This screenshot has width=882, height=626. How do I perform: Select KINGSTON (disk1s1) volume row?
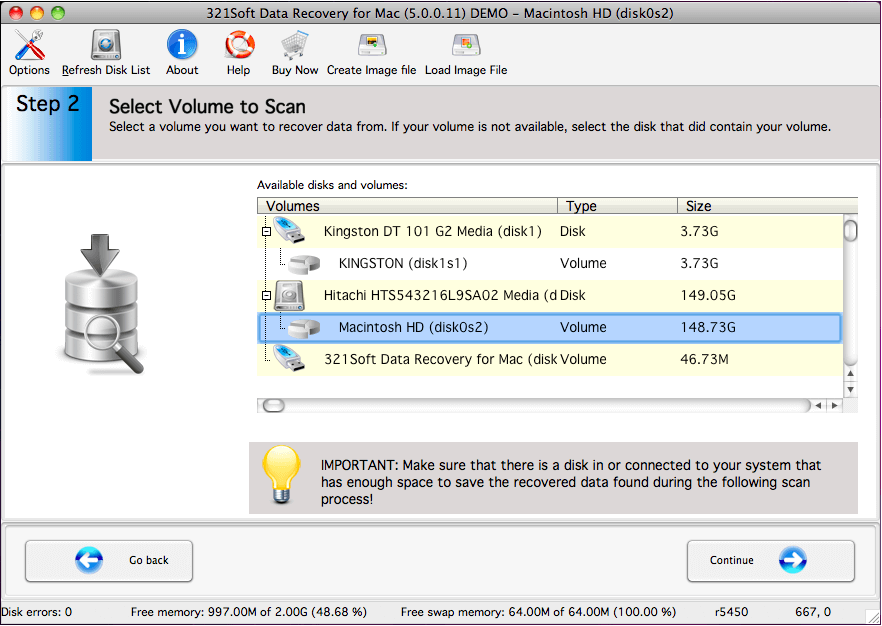point(550,263)
